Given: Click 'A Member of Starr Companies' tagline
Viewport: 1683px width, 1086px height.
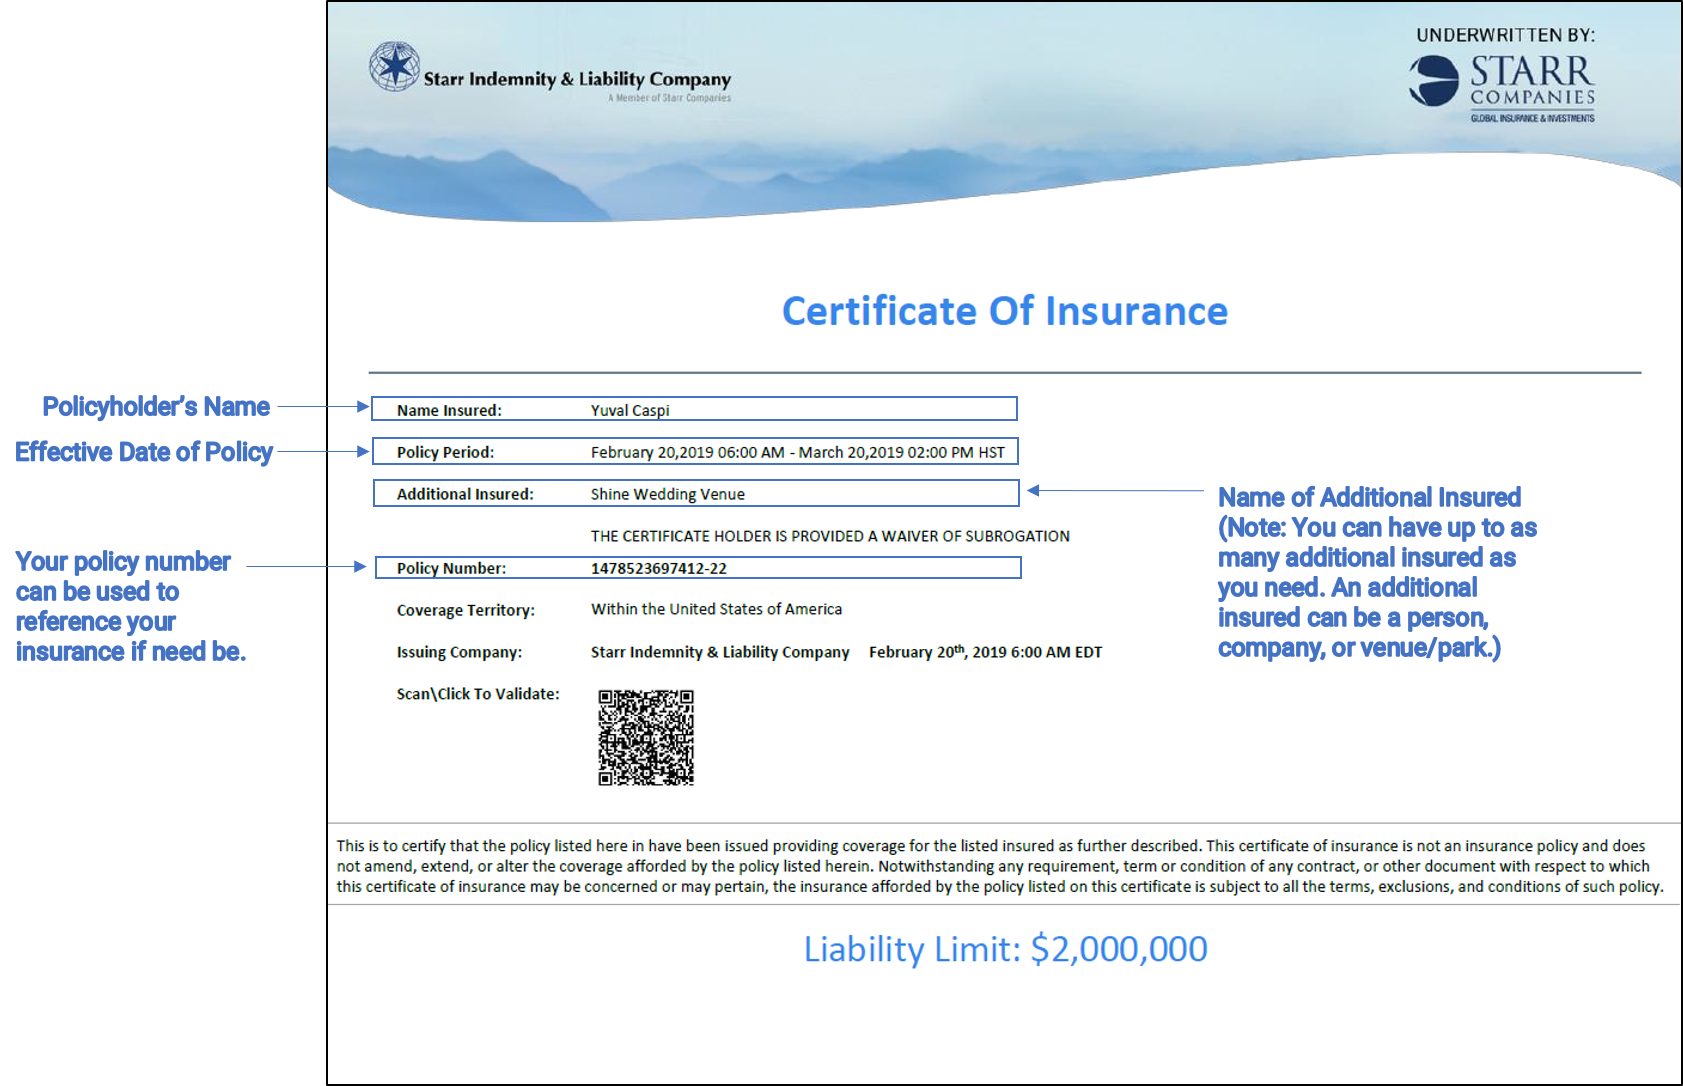Looking at the screenshot, I should click(669, 98).
